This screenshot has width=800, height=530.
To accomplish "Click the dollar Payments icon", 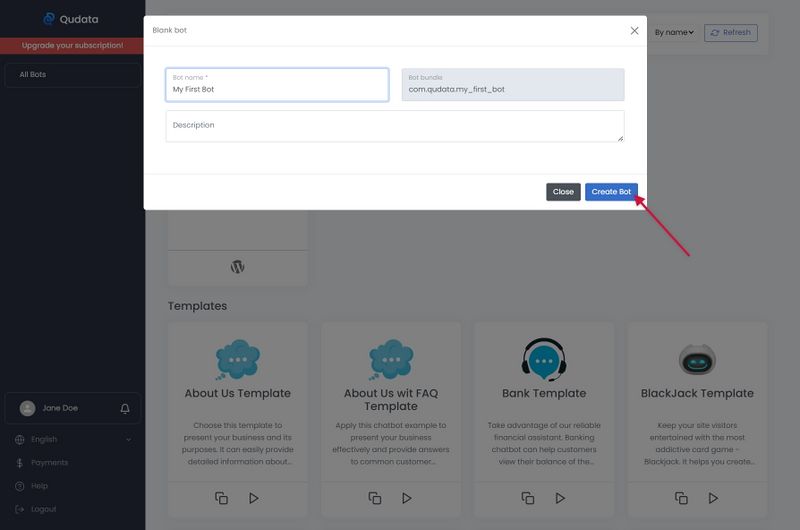I will [19, 463].
